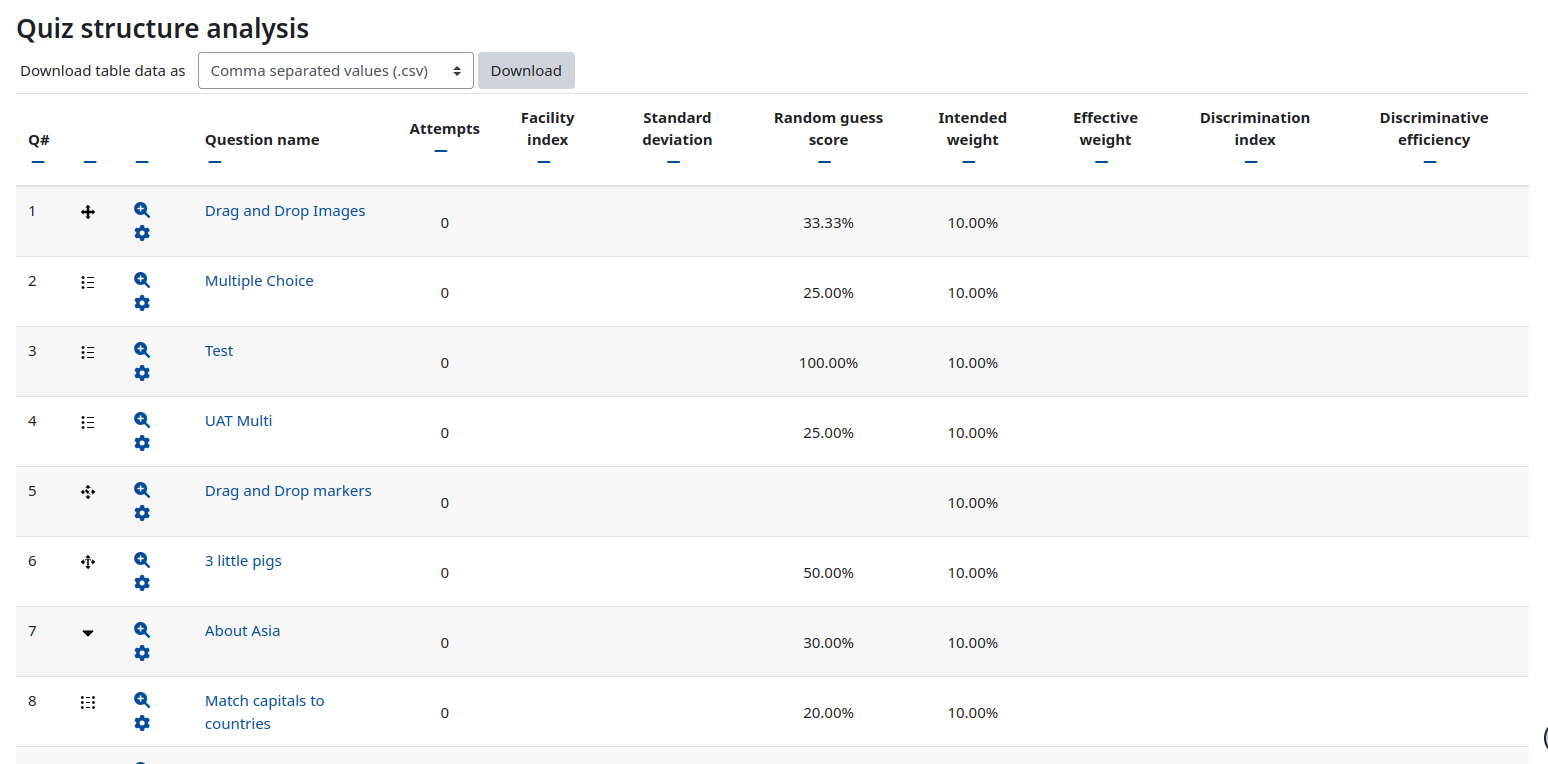
Task: Preview Match capitals to countries question
Action: [x=142, y=700]
